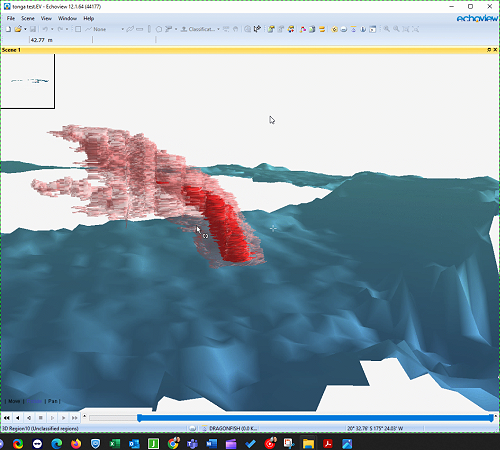Click the round yellow target icon
The image size is (500, 450).
(334, 29)
